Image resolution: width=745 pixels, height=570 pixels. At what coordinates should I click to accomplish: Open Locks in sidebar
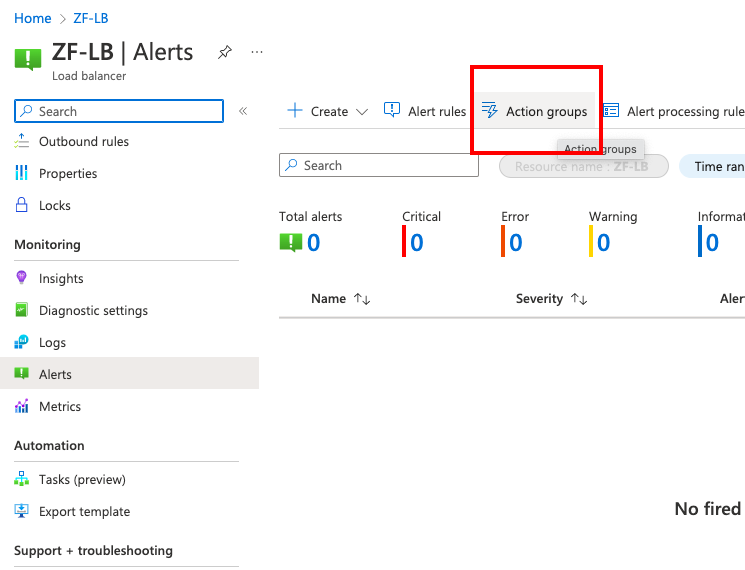coord(55,205)
